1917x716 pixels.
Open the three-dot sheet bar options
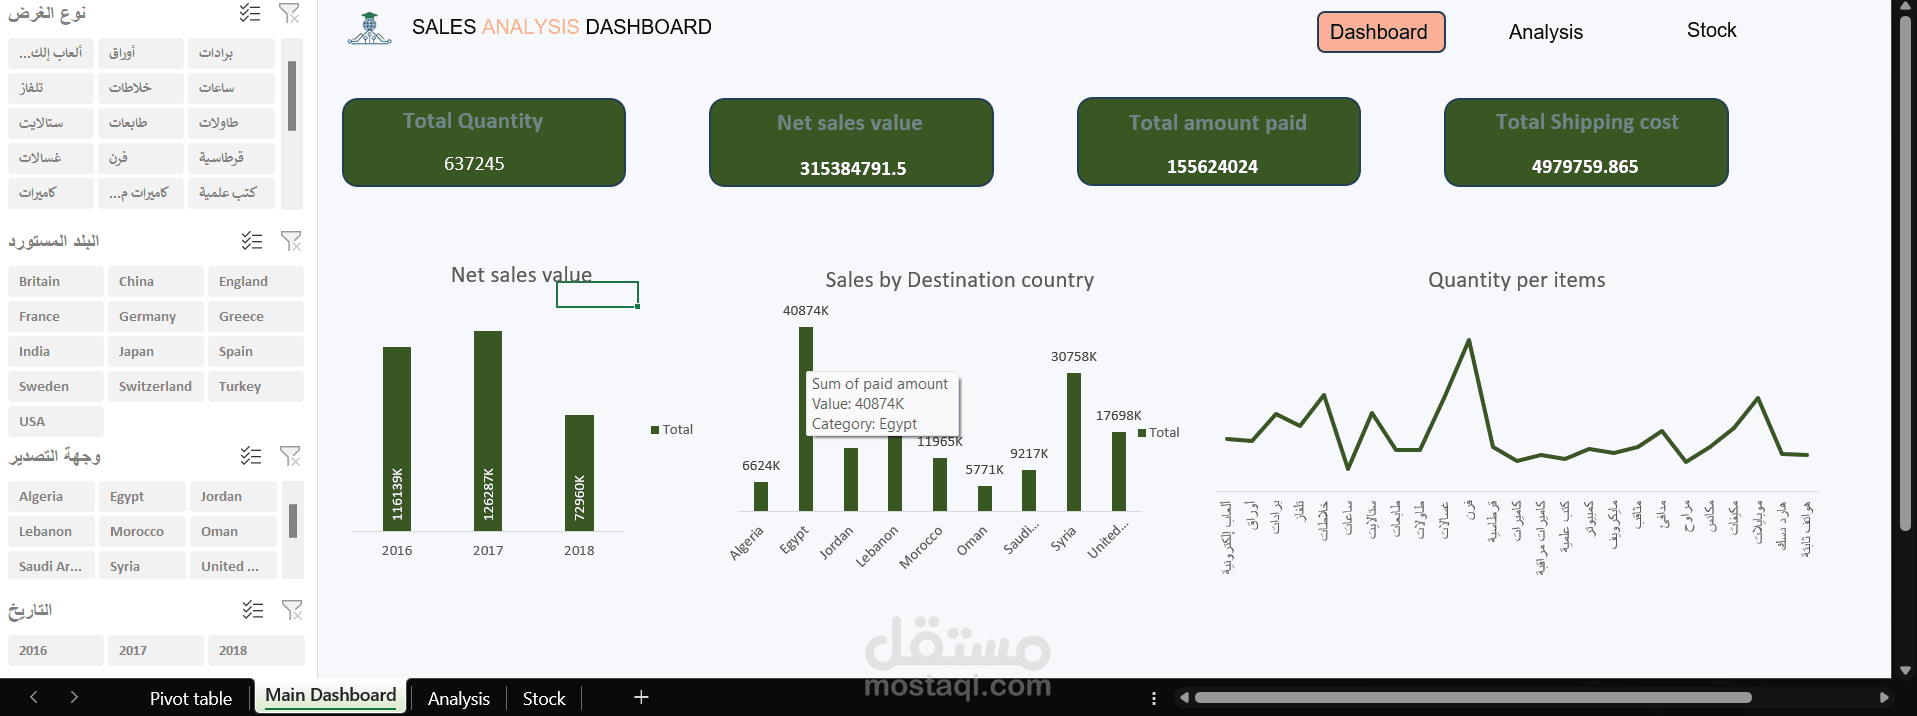1154,698
